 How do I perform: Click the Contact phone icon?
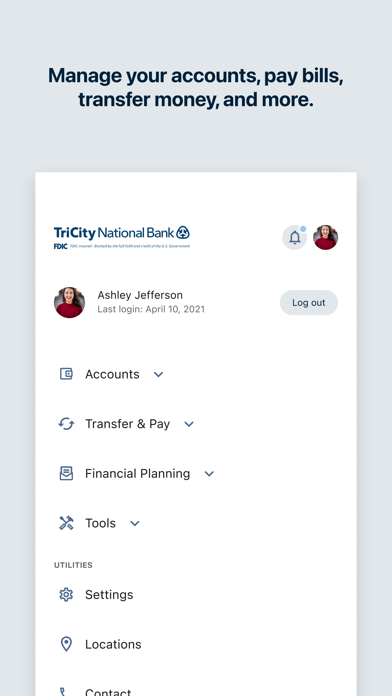(63, 692)
